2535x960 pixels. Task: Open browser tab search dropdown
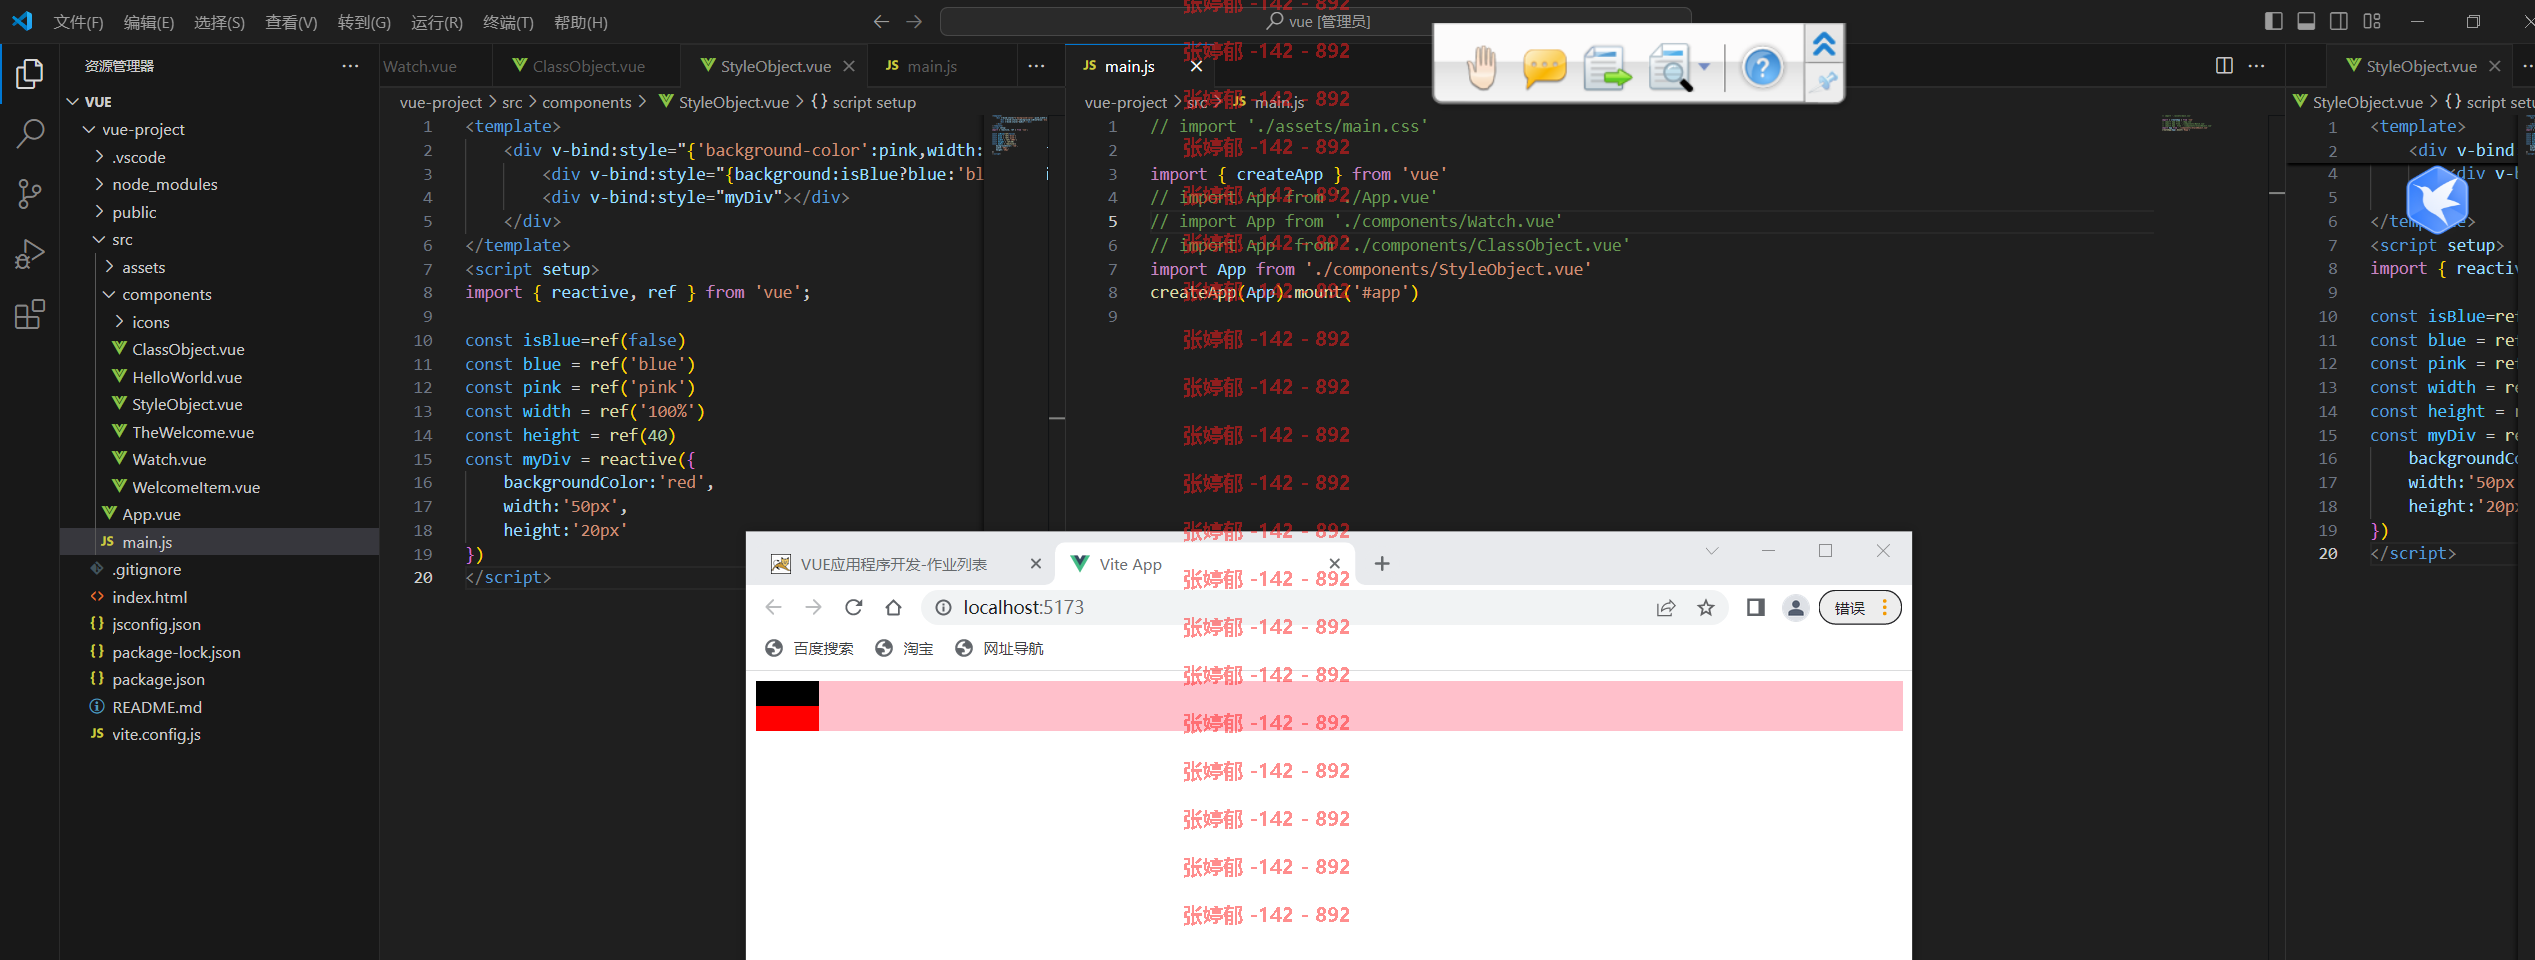[x=1711, y=551]
